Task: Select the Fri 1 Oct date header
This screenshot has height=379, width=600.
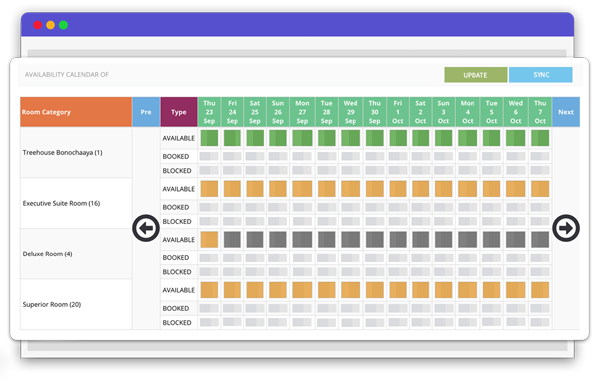Action: pyautogui.click(x=398, y=112)
